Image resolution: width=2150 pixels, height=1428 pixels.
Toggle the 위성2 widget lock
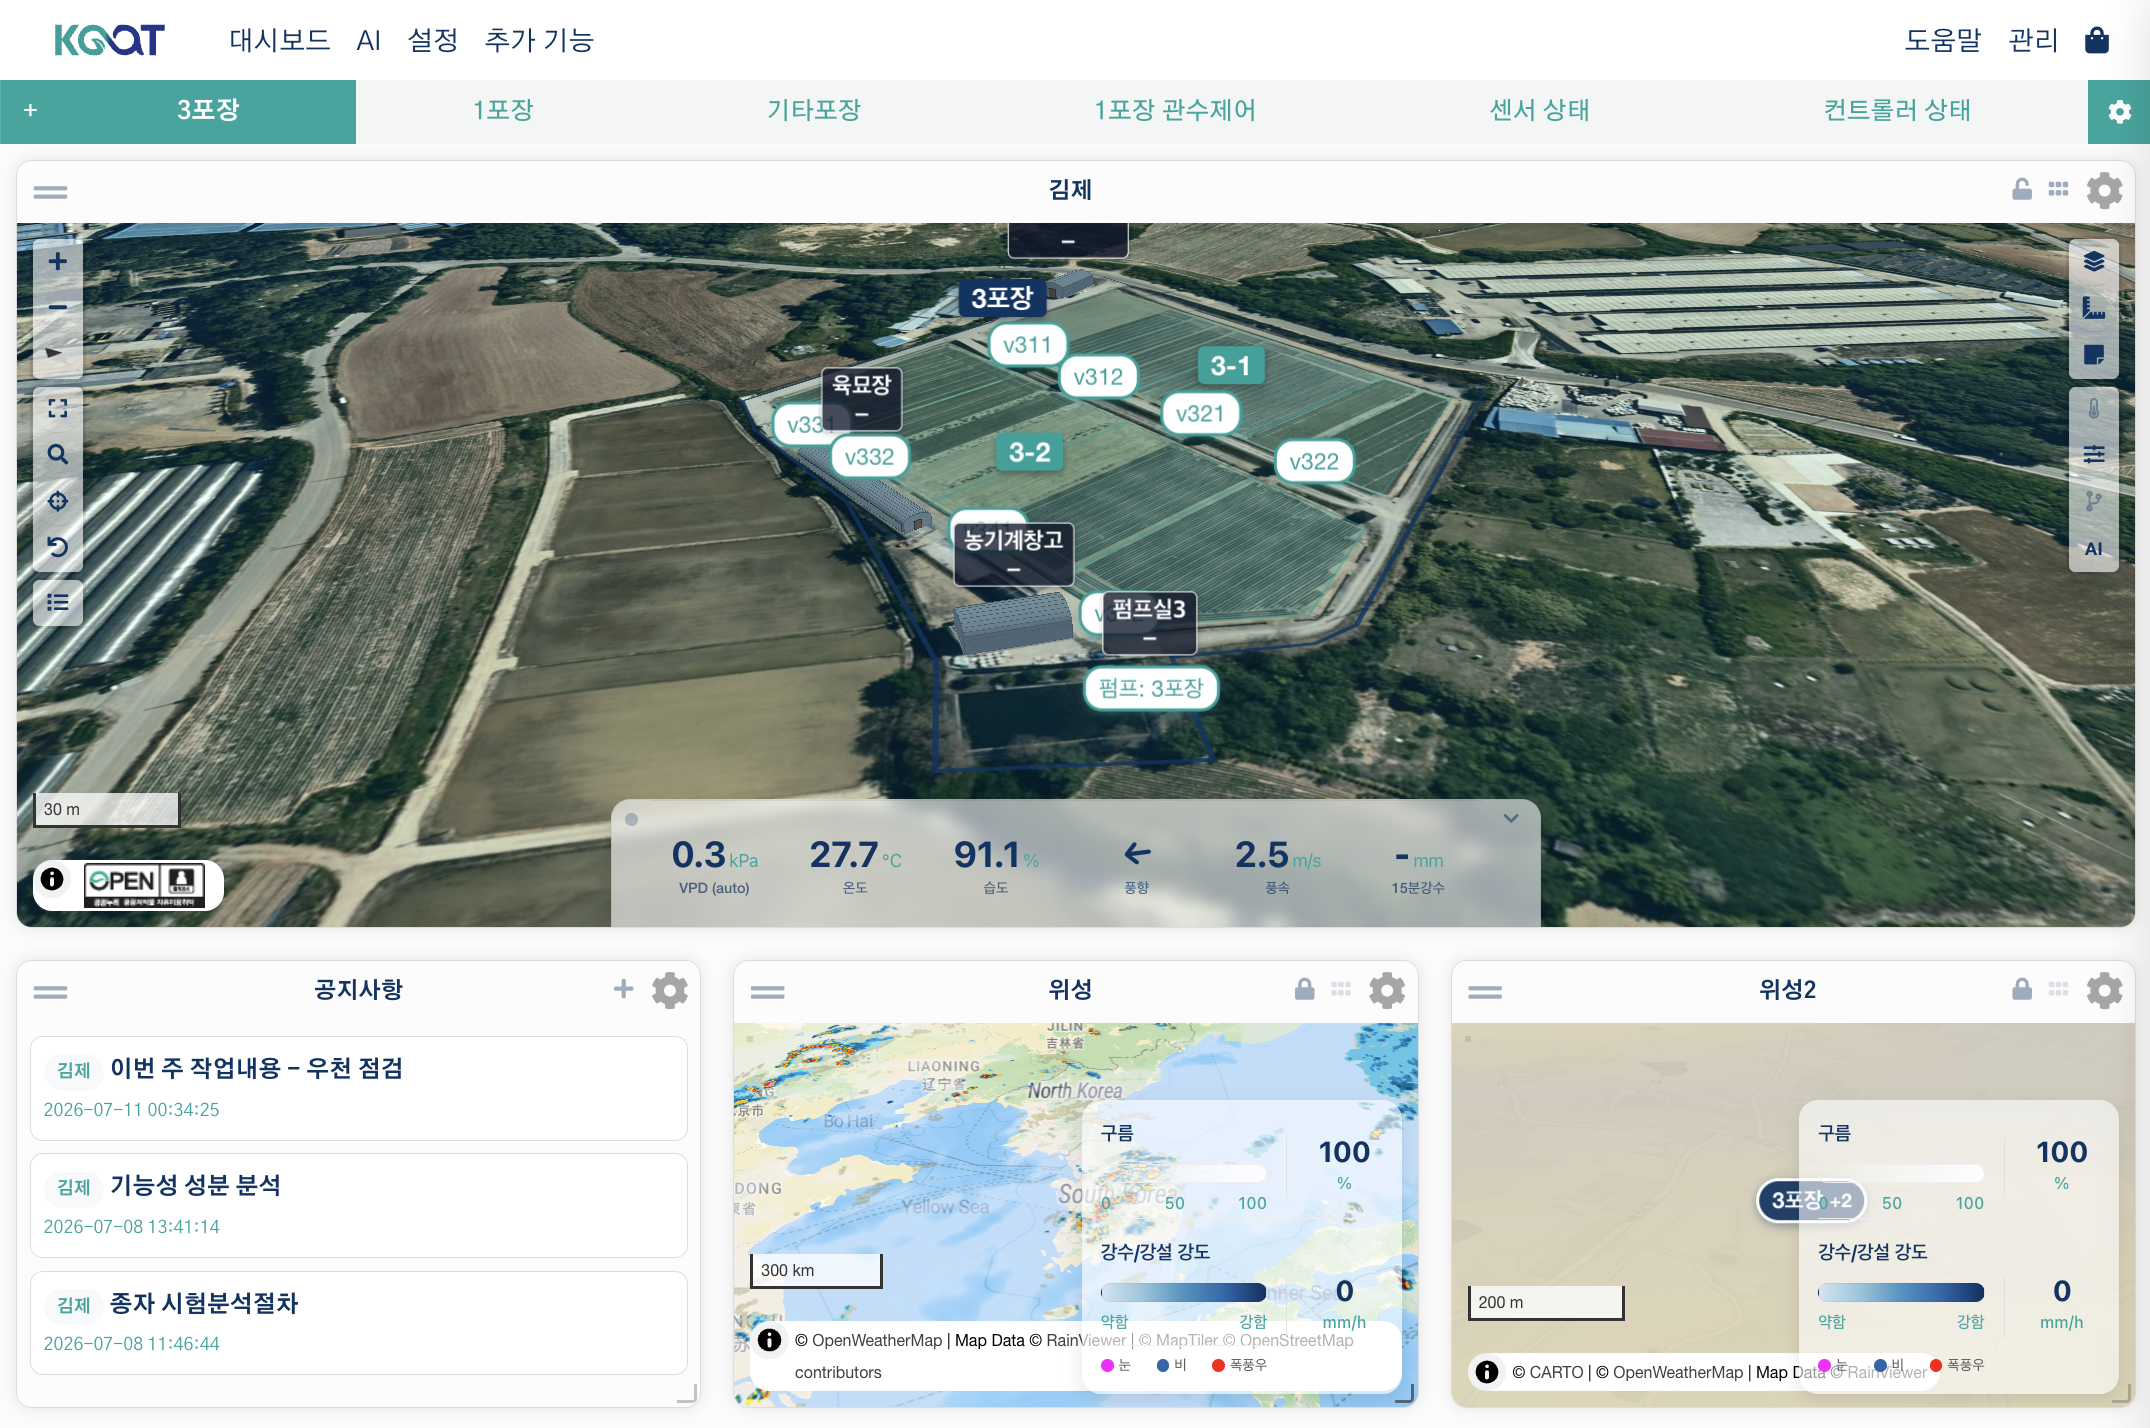[2022, 989]
